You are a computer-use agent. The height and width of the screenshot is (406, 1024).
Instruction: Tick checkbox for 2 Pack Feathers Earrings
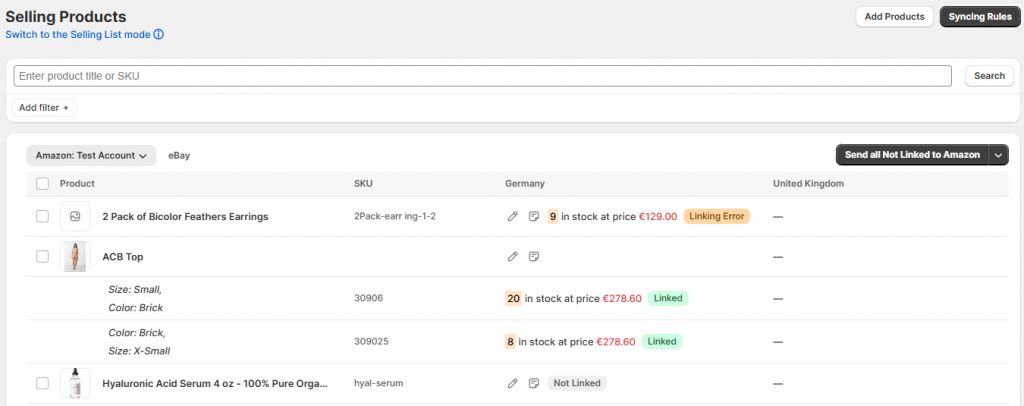pyautogui.click(x=42, y=216)
